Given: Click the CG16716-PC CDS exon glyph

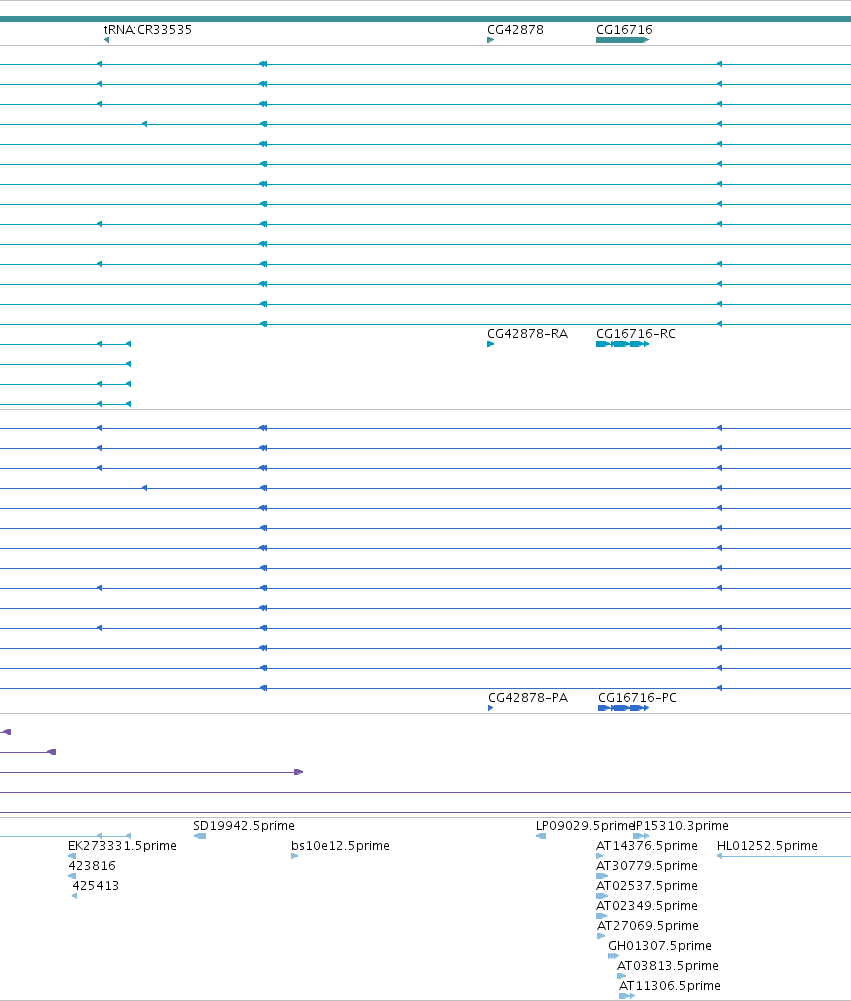Looking at the screenshot, I should point(623,708).
